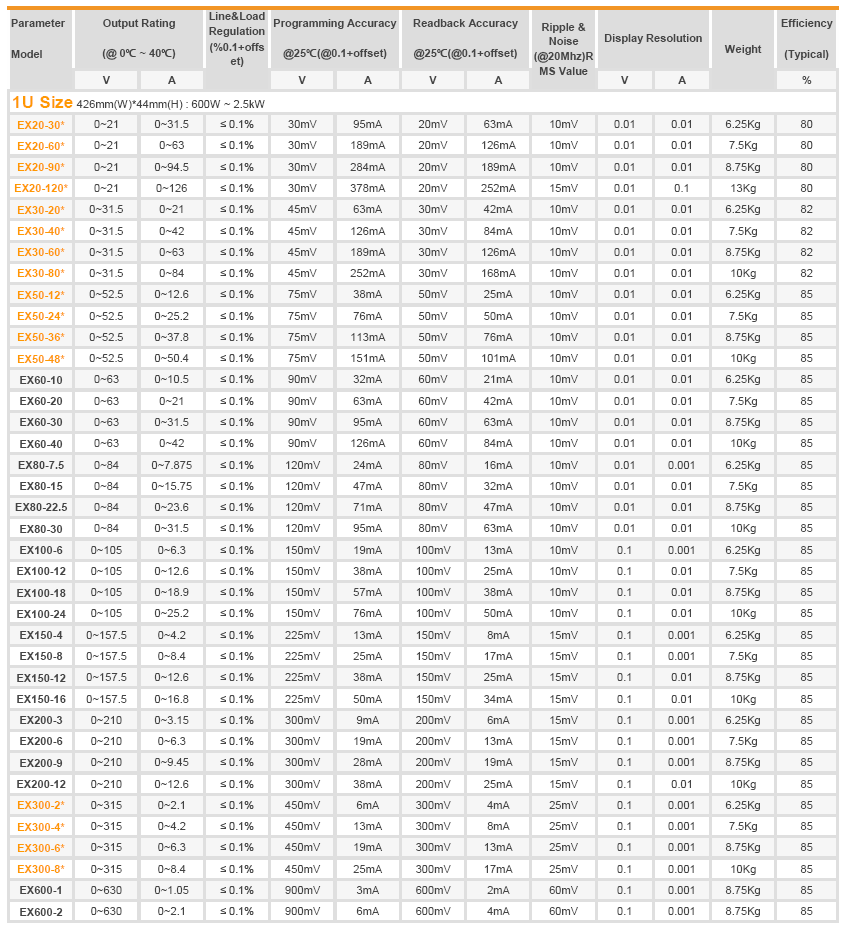Click the EX30-60* model label
This screenshot has width=843, height=928.
[x=41, y=252]
